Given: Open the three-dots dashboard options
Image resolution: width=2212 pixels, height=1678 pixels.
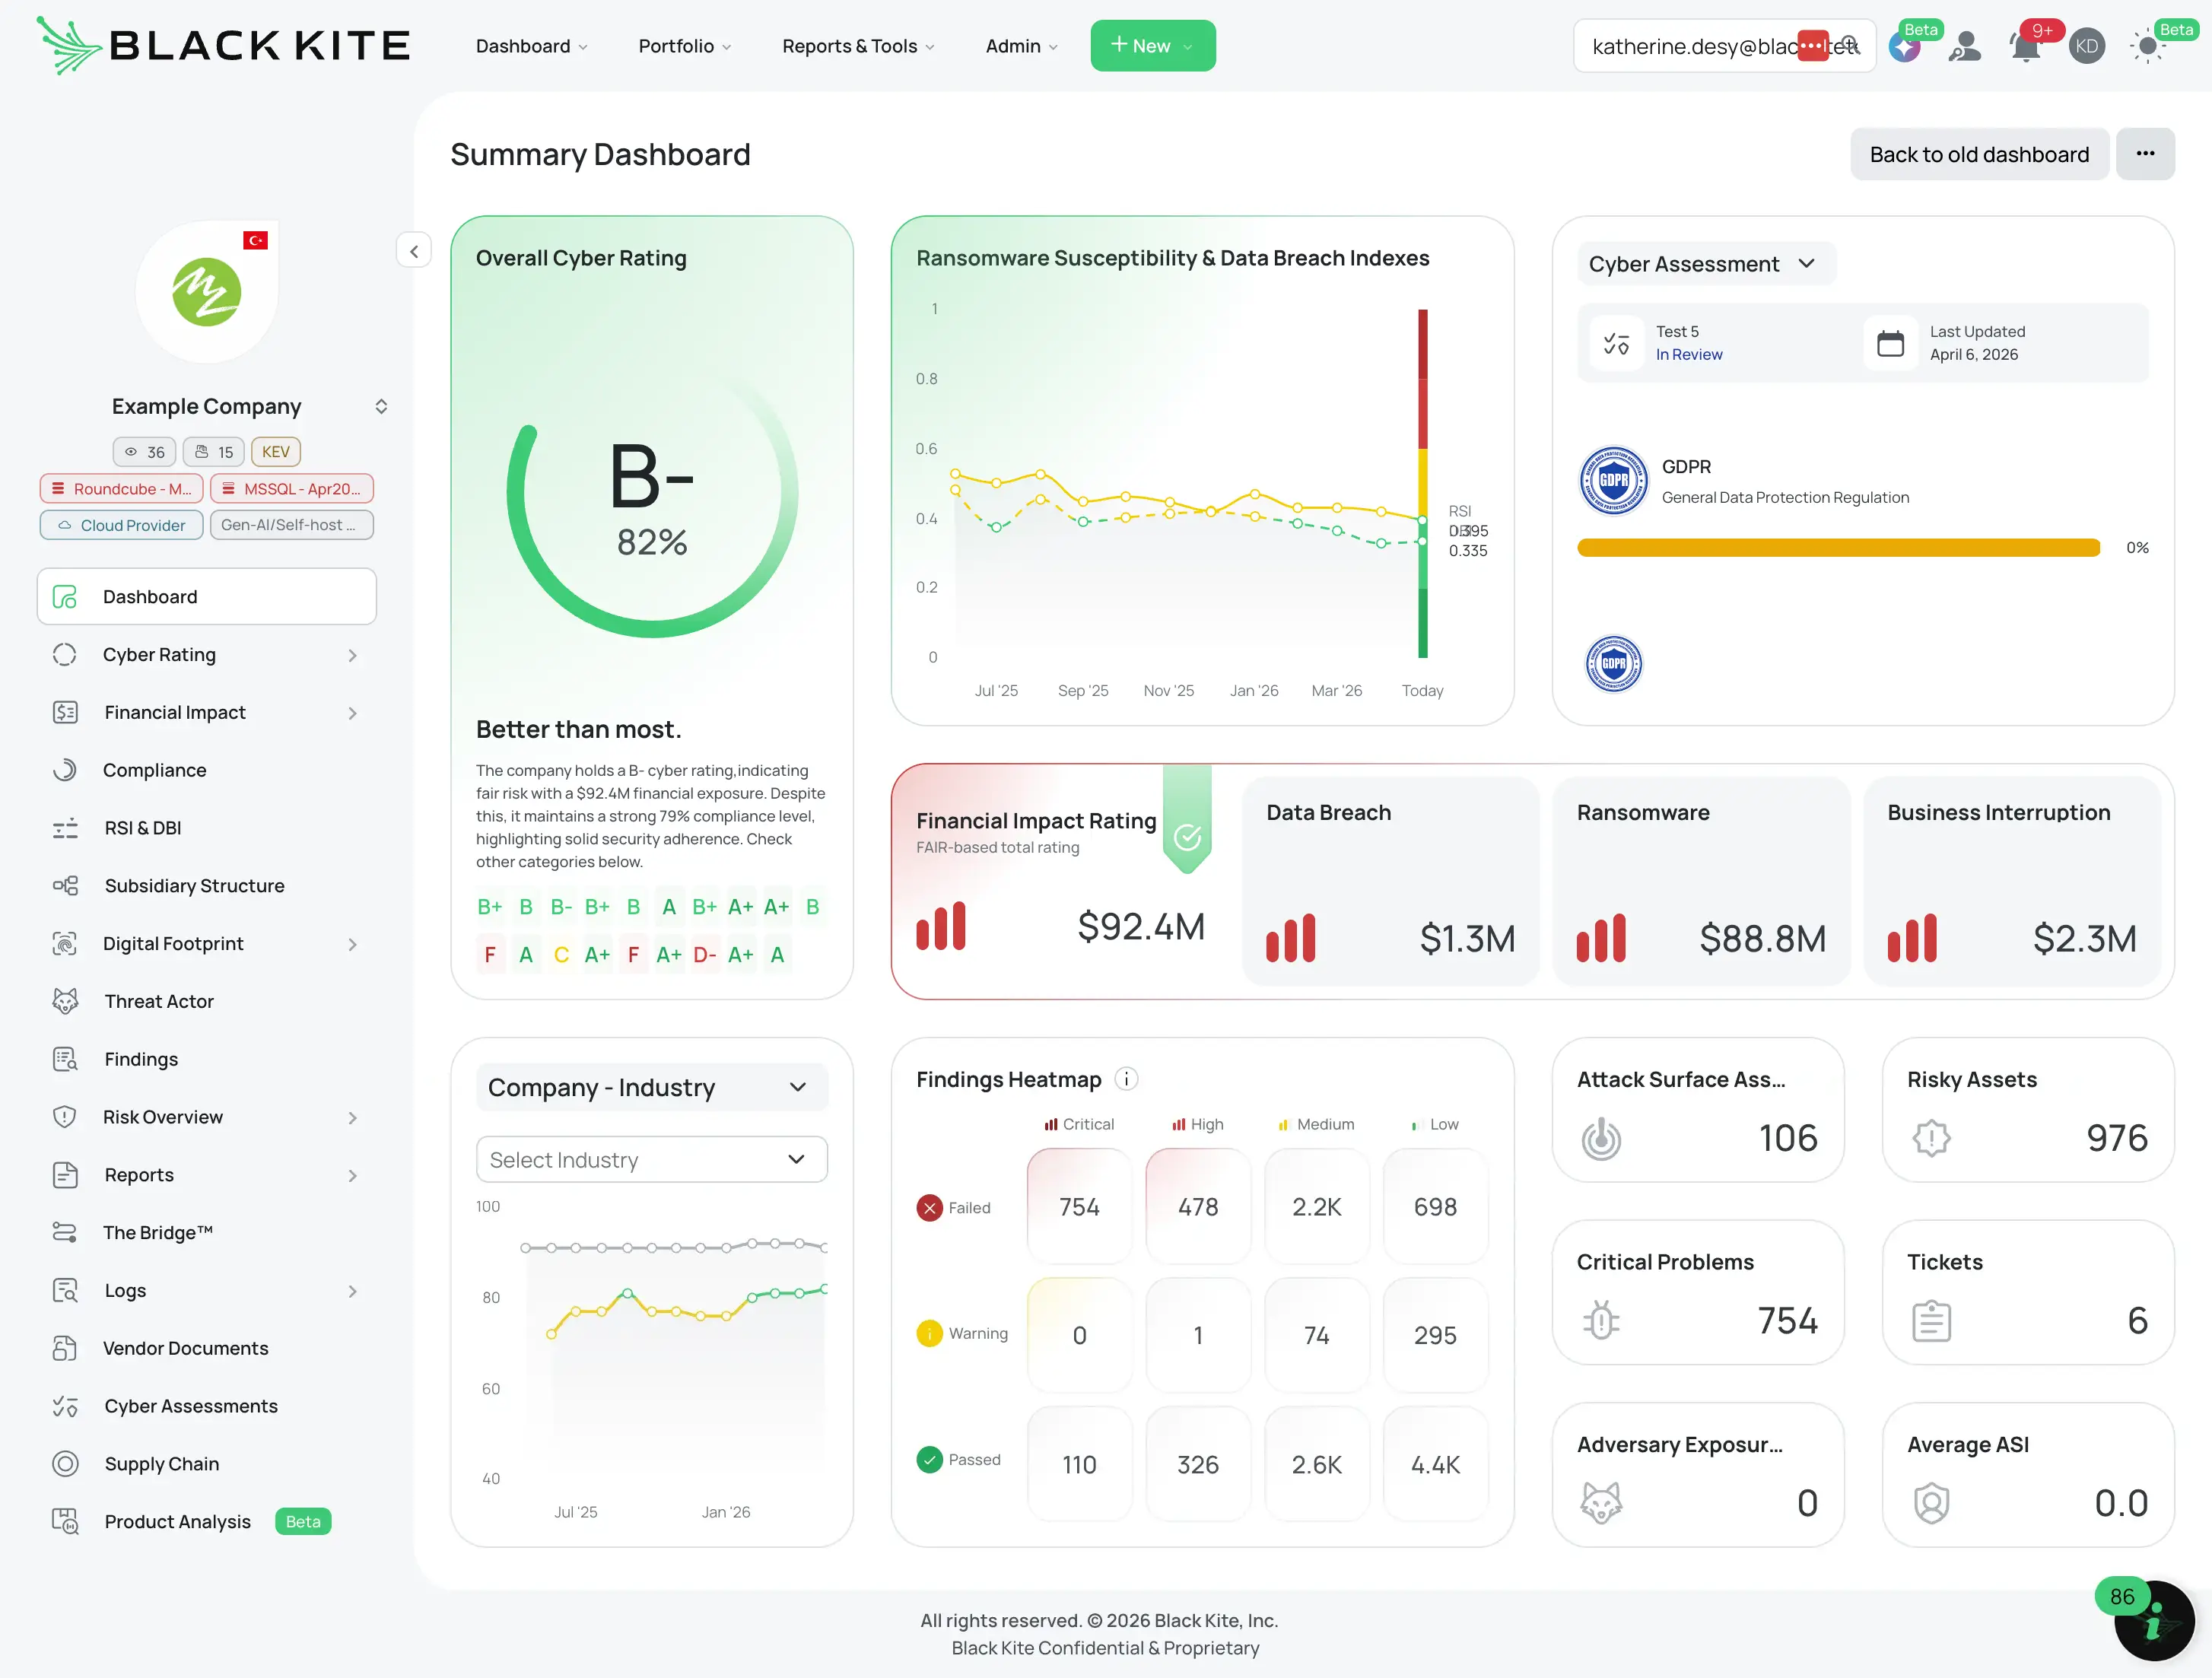Looking at the screenshot, I should coord(2145,154).
